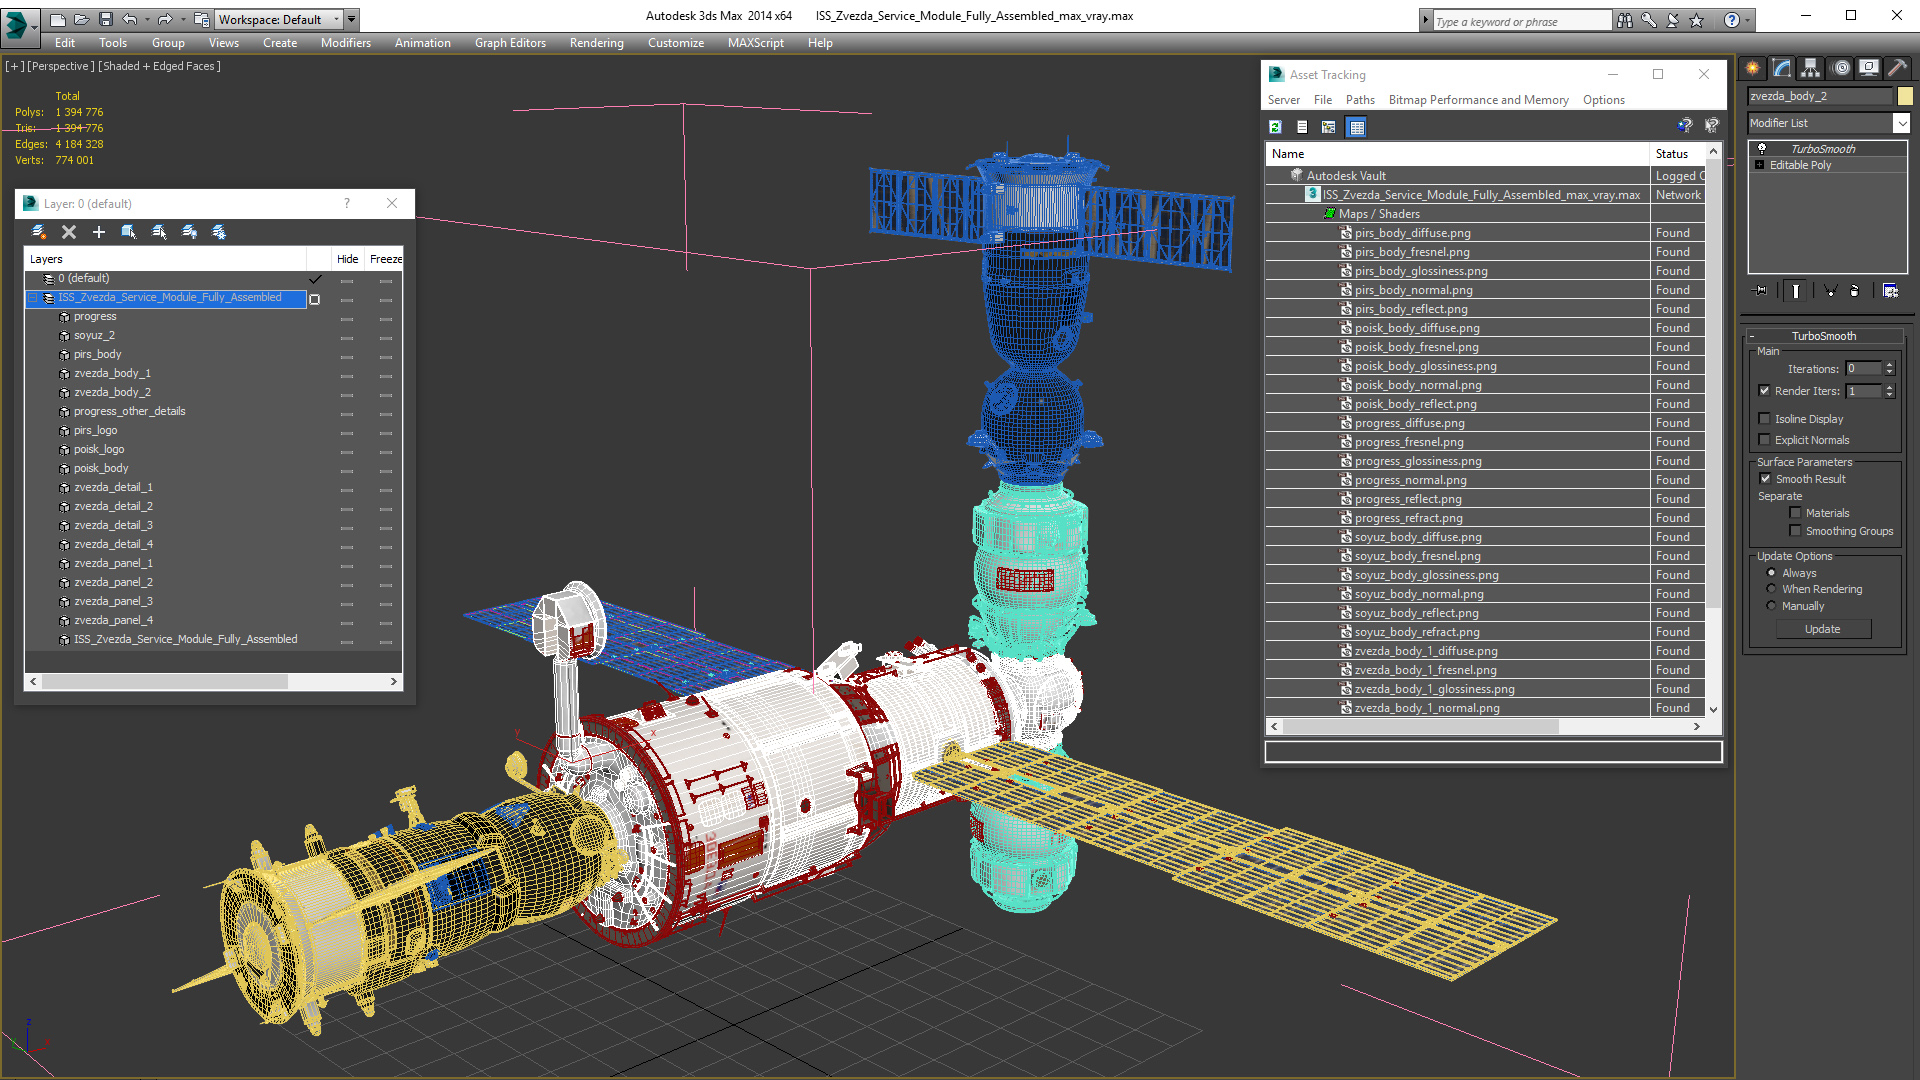Open the Perspective viewport label menu
The width and height of the screenshot is (1920, 1080).
[x=61, y=66]
